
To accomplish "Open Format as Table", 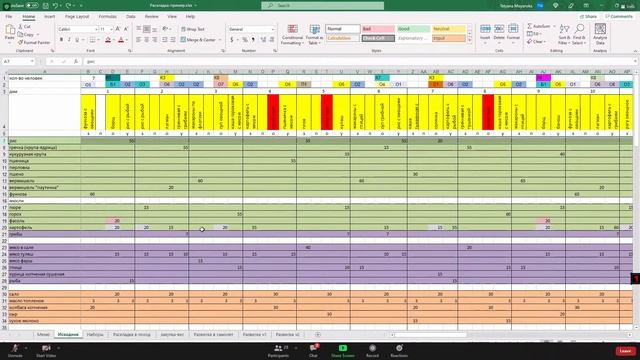I will [x=315, y=35].
